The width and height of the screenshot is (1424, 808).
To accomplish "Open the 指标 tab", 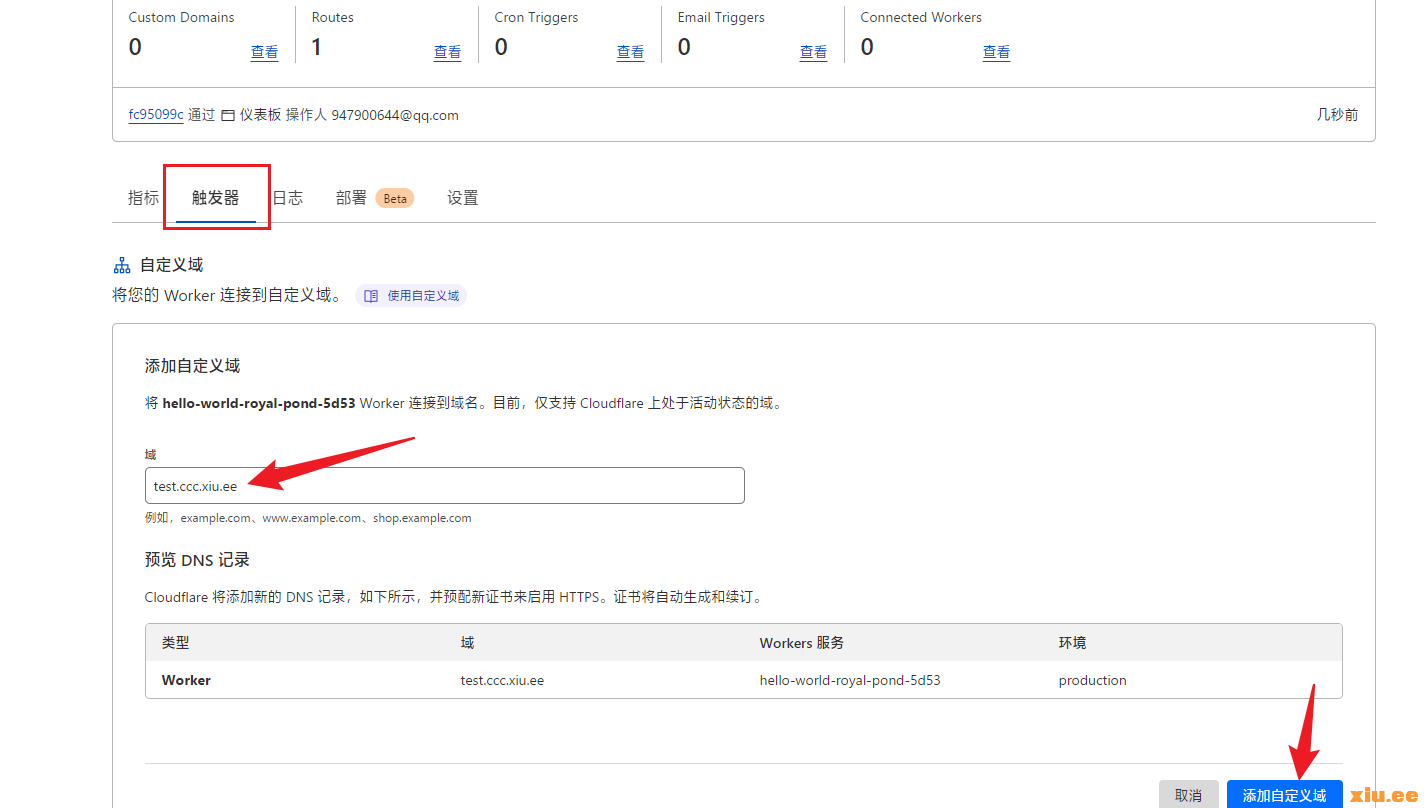I will (143, 198).
